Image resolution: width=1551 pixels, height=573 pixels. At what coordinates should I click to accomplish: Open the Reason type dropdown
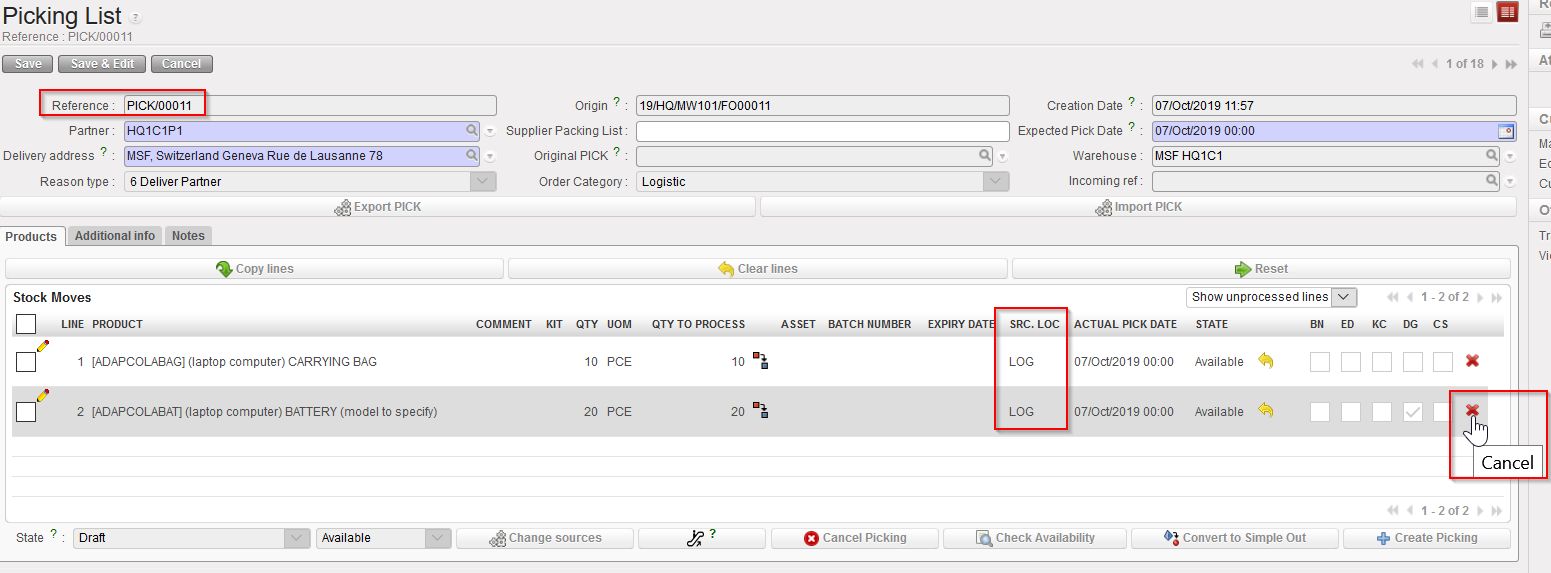[483, 182]
